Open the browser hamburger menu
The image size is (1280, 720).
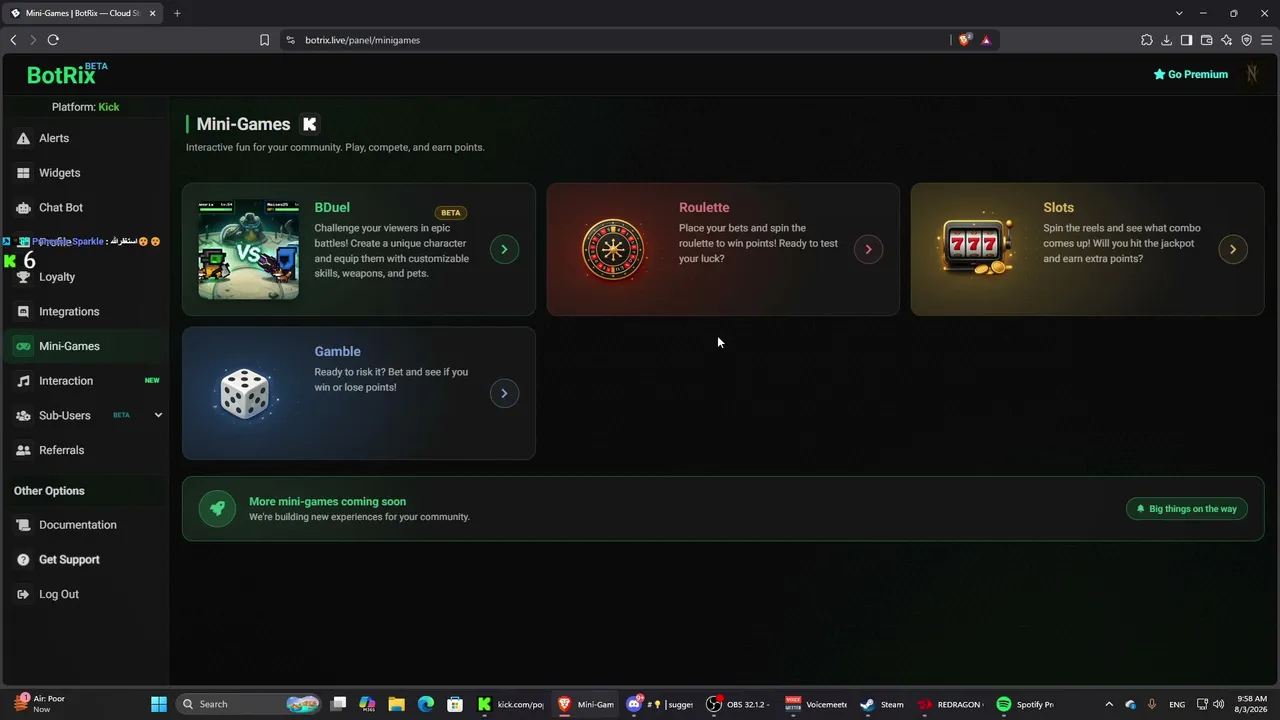pos(1267,40)
